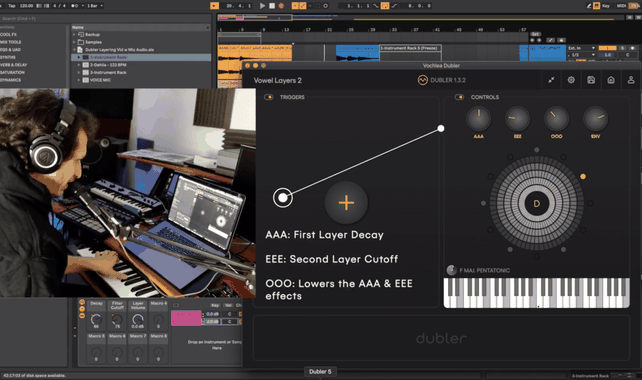
Task: Expand the Samples folder
Action: [74, 42]
